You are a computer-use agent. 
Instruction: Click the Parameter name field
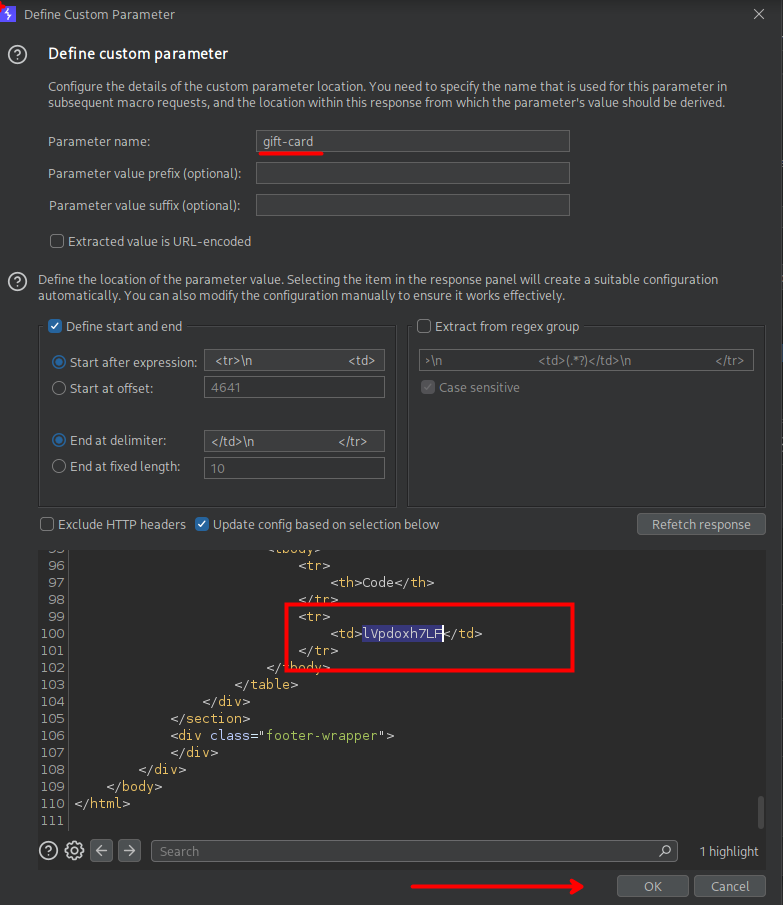tap(412, 141)
